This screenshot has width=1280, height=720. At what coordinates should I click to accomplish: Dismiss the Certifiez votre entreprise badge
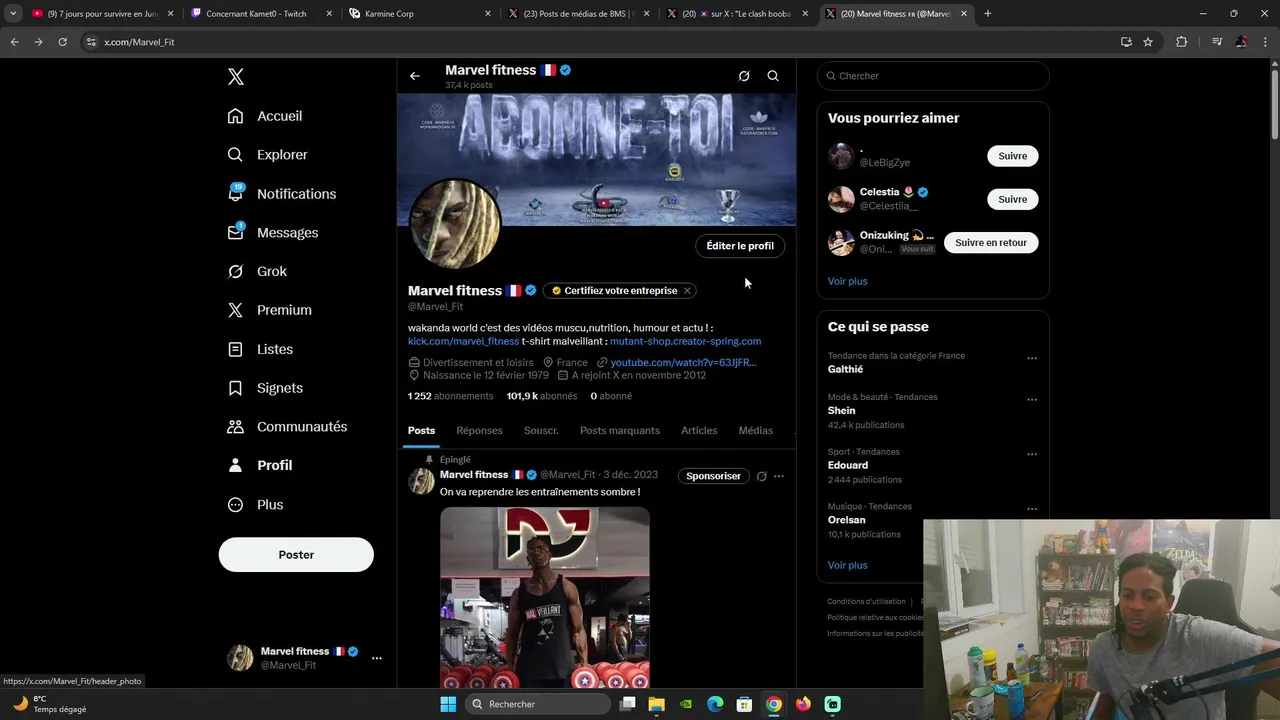click(x=687, y=291)
